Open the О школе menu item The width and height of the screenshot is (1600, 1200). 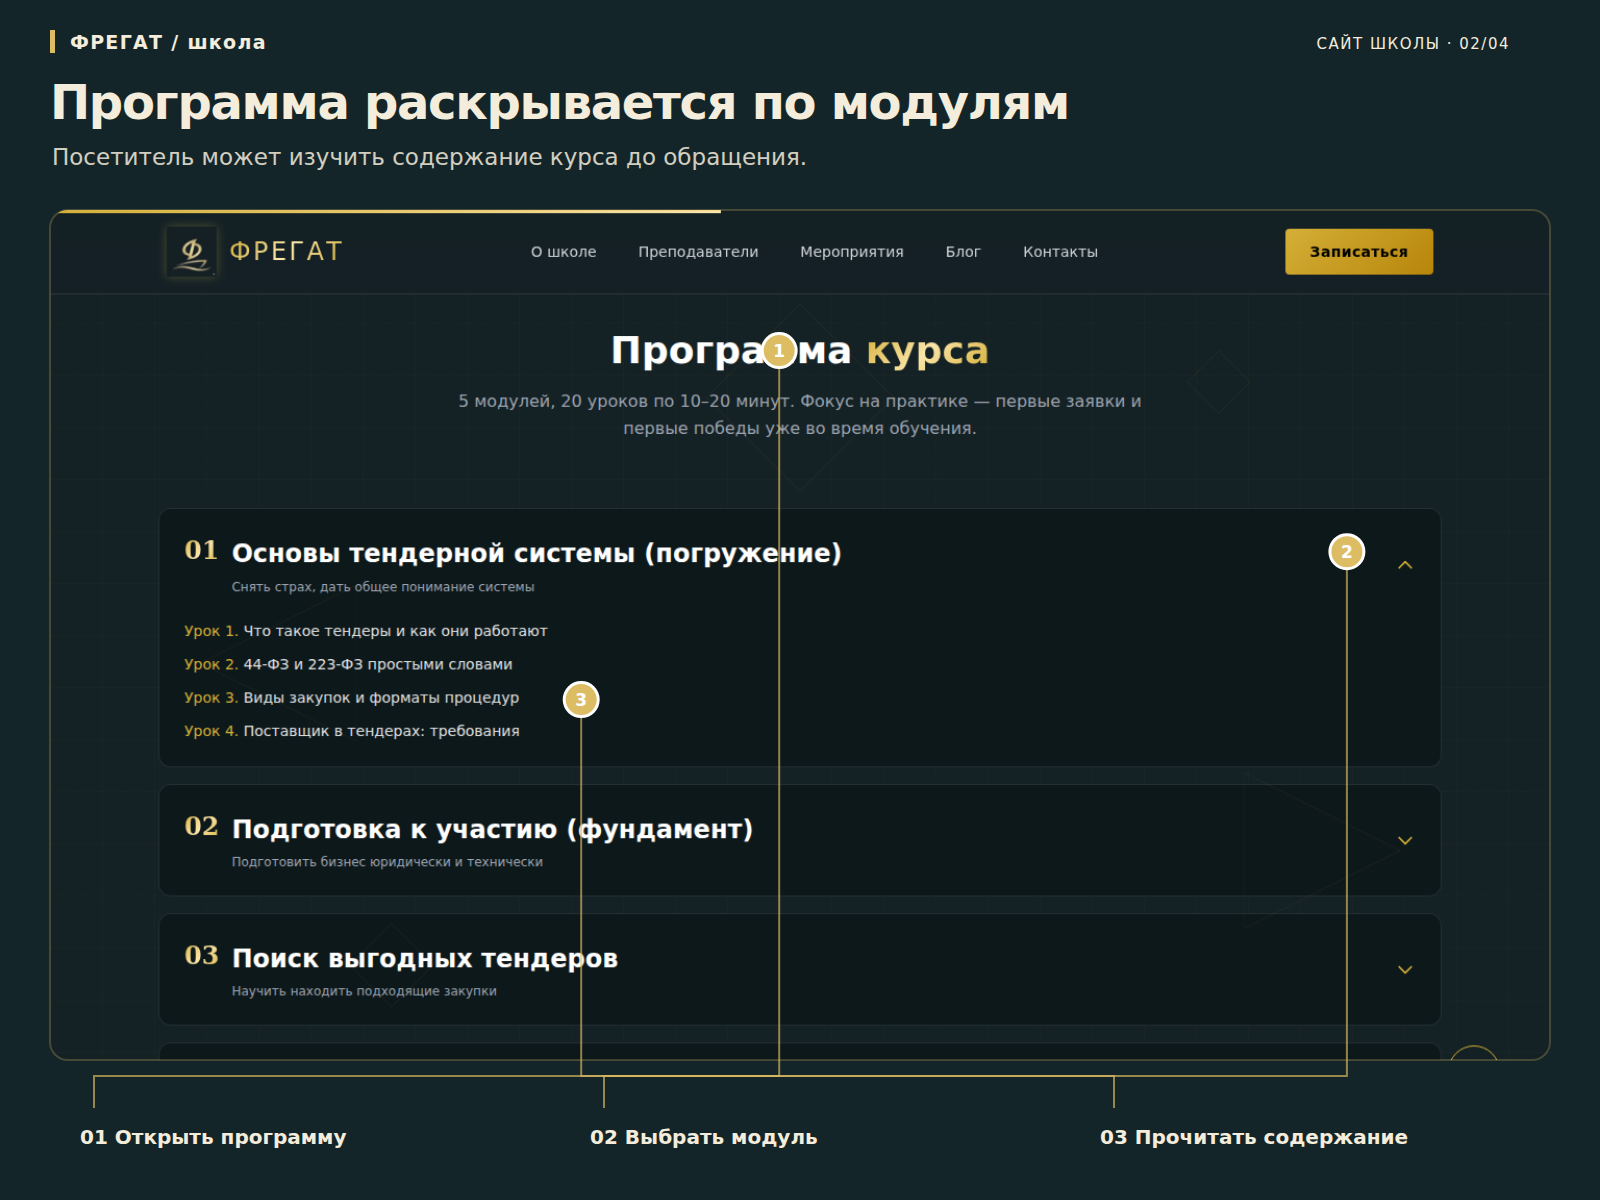[x=563, y=252]
